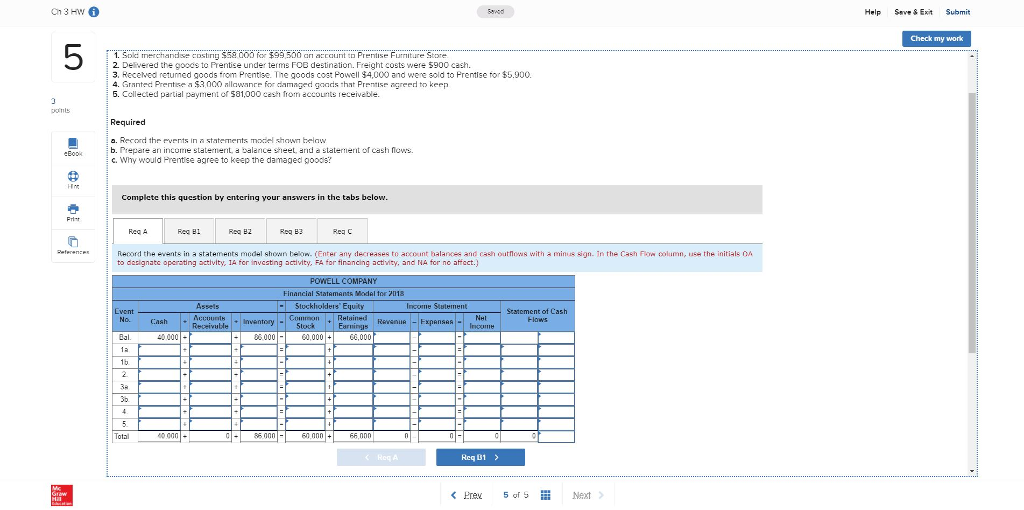Open the Hint resource

coord(73,179)
